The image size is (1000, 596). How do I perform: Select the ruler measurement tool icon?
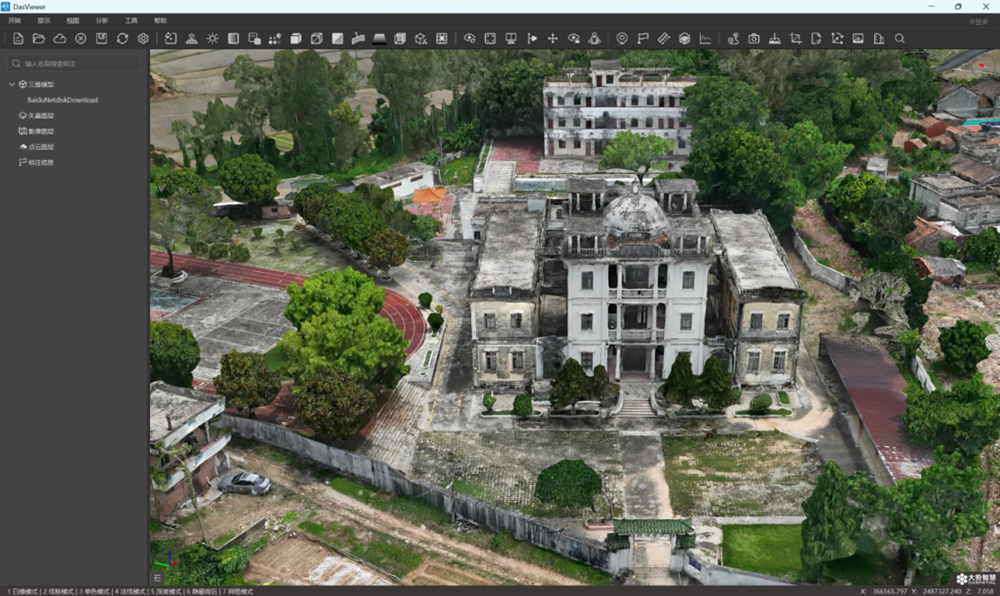click(x=663, y=38)
